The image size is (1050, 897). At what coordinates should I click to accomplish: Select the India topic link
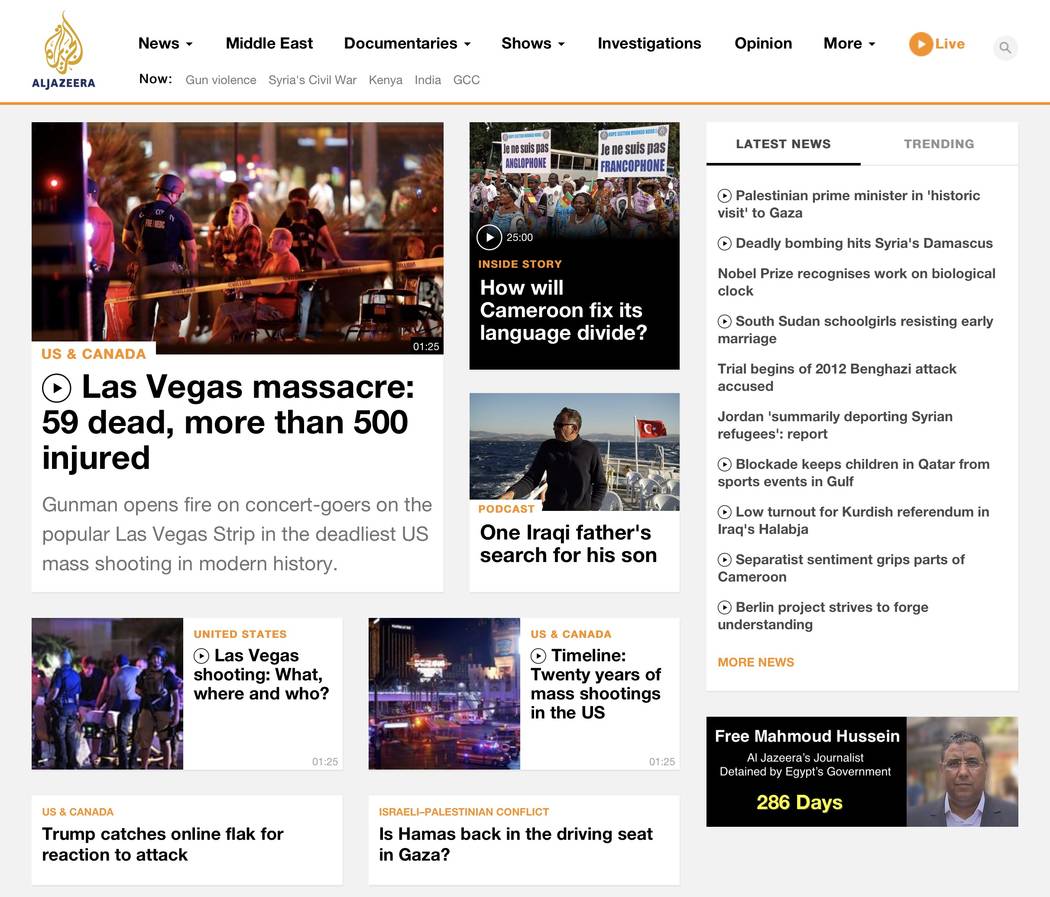[x=428, y=80]
